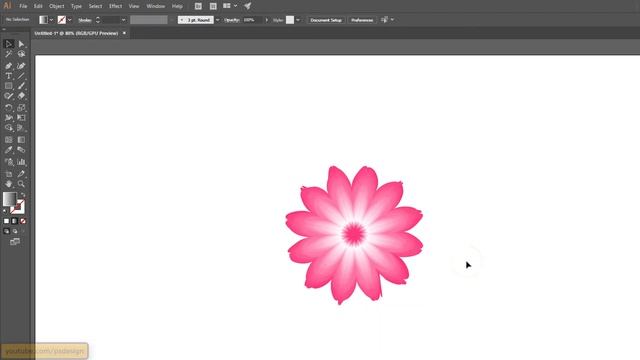Activate the Stroke box in toolbar
This screenshot has width=640, height=360.
18,208
